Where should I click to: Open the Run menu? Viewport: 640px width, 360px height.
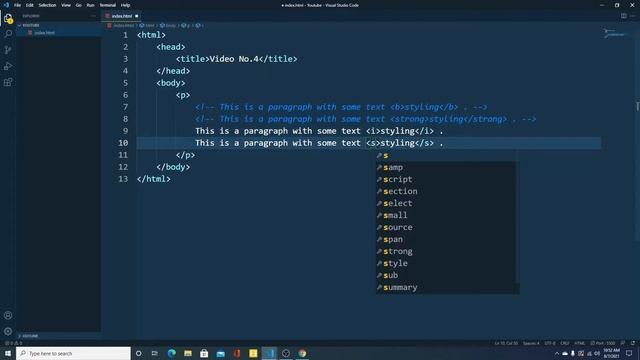click(91, 5)
